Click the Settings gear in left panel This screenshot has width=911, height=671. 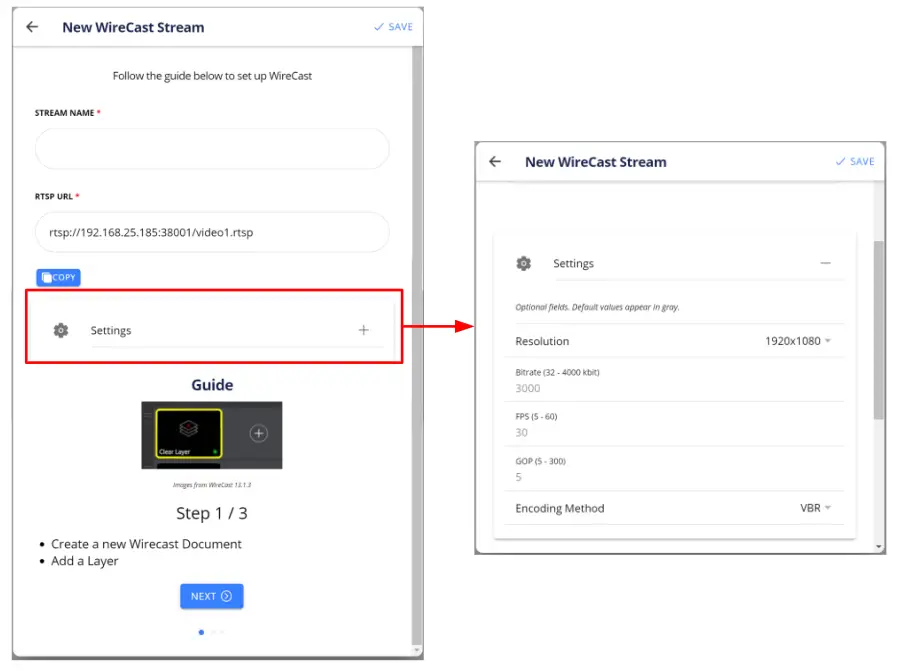coord(60,330)
